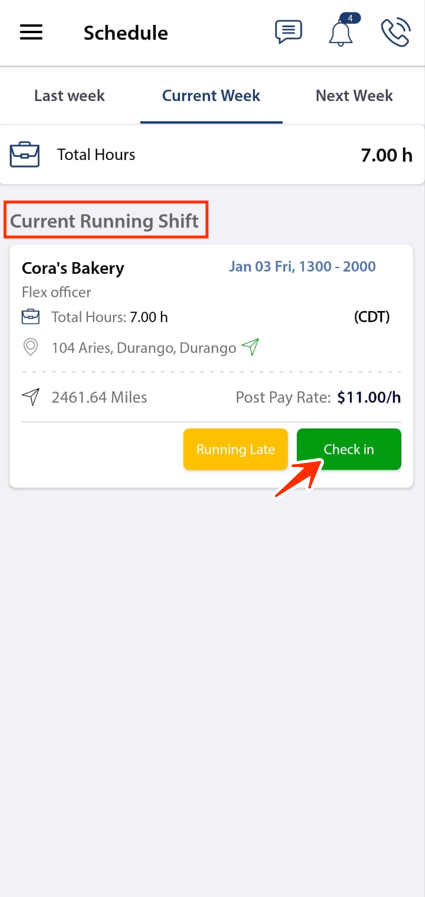Screen dimensions: 425x897
Task: Tap the green Check in button
Action: (x=349, y=449)
